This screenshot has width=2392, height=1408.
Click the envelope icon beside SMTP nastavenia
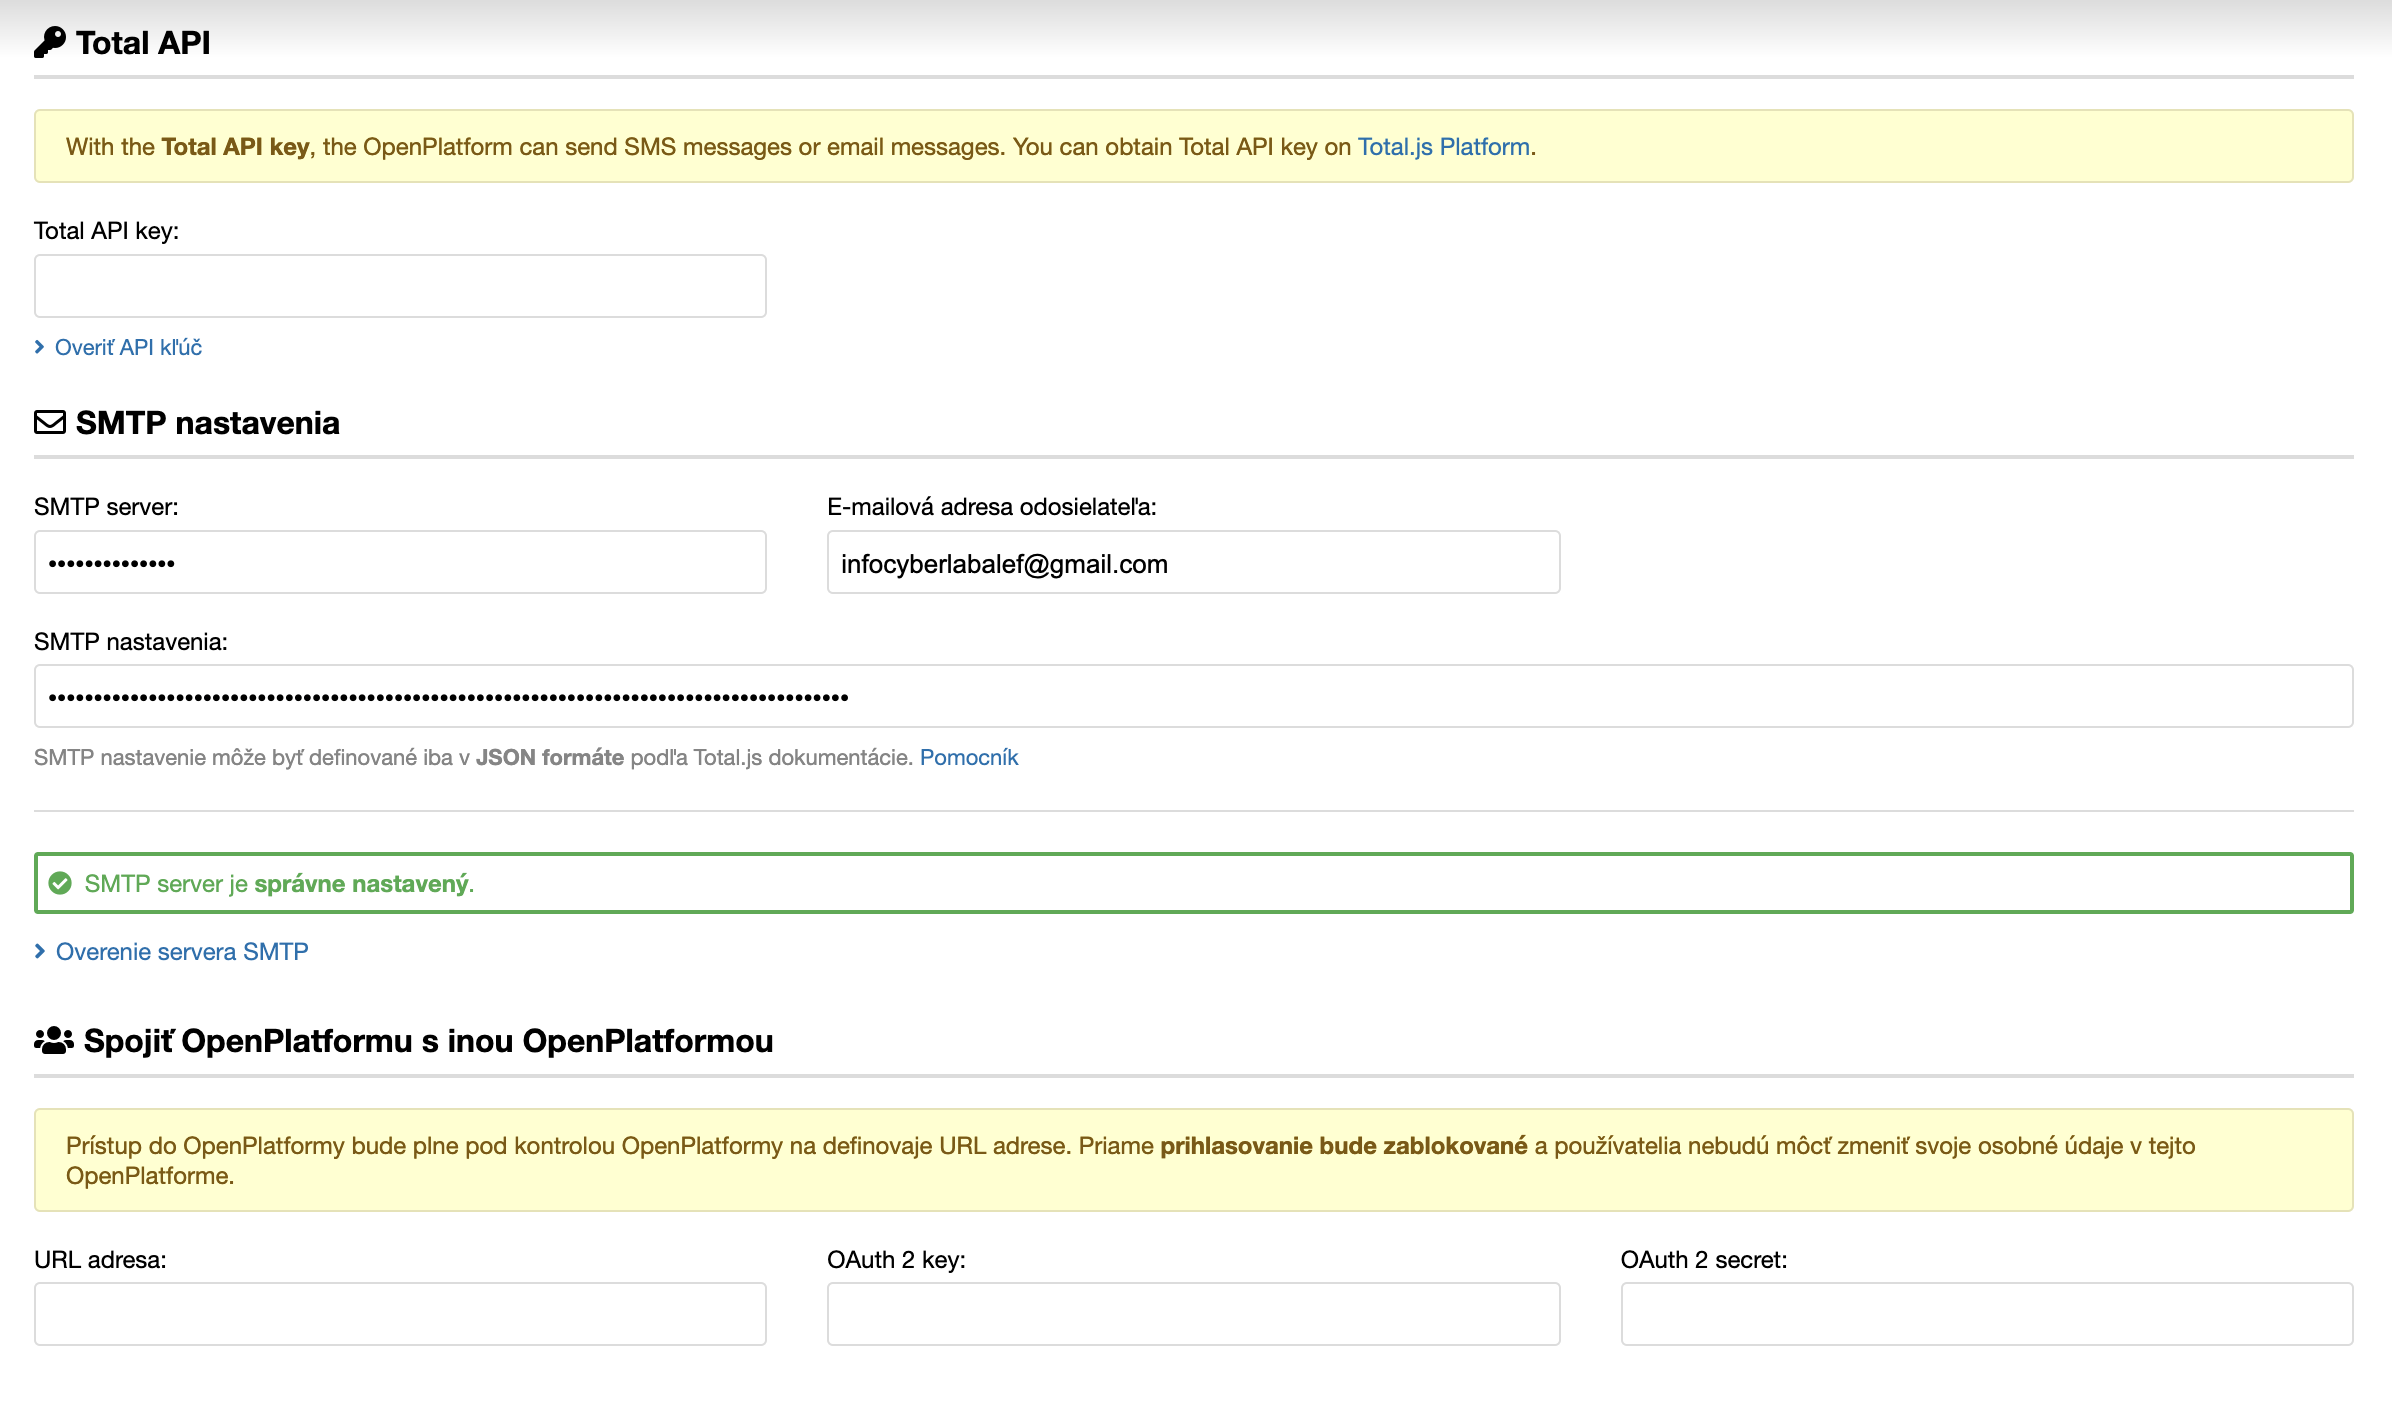pos(50,423)
